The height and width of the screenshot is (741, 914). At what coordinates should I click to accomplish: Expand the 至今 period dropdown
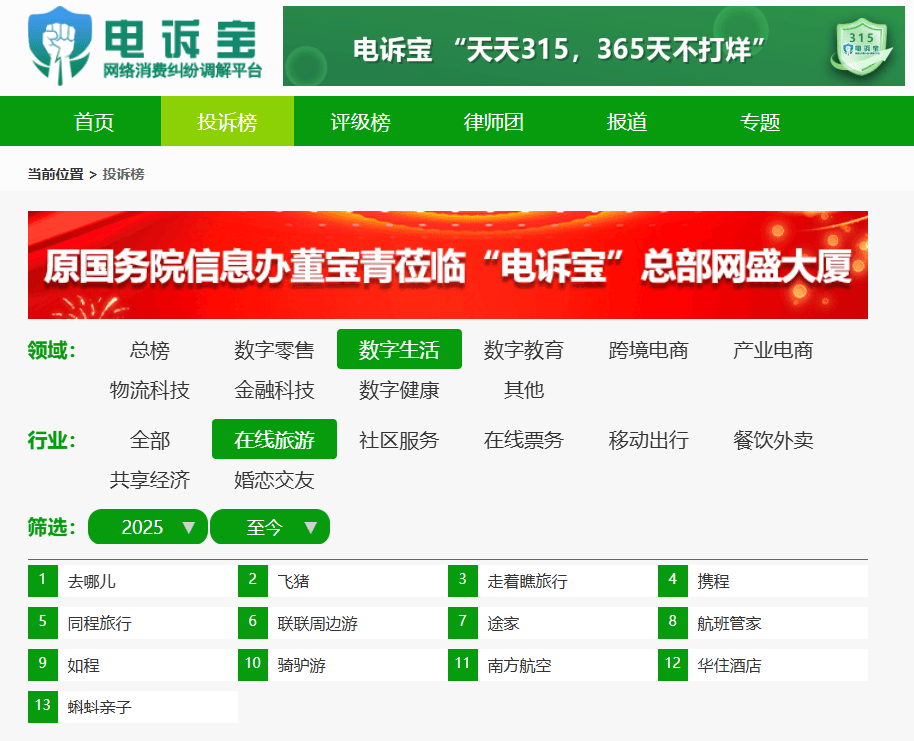click(x=270, y=527)
